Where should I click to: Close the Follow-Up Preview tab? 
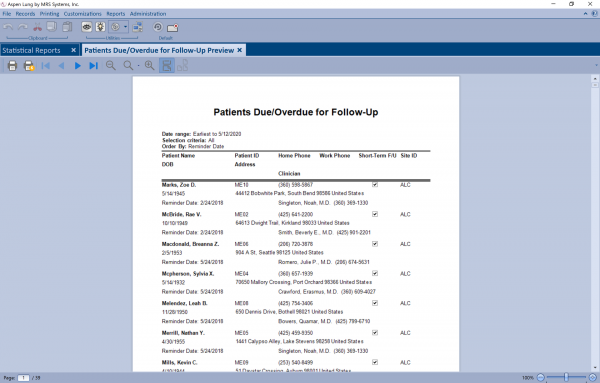240,50
